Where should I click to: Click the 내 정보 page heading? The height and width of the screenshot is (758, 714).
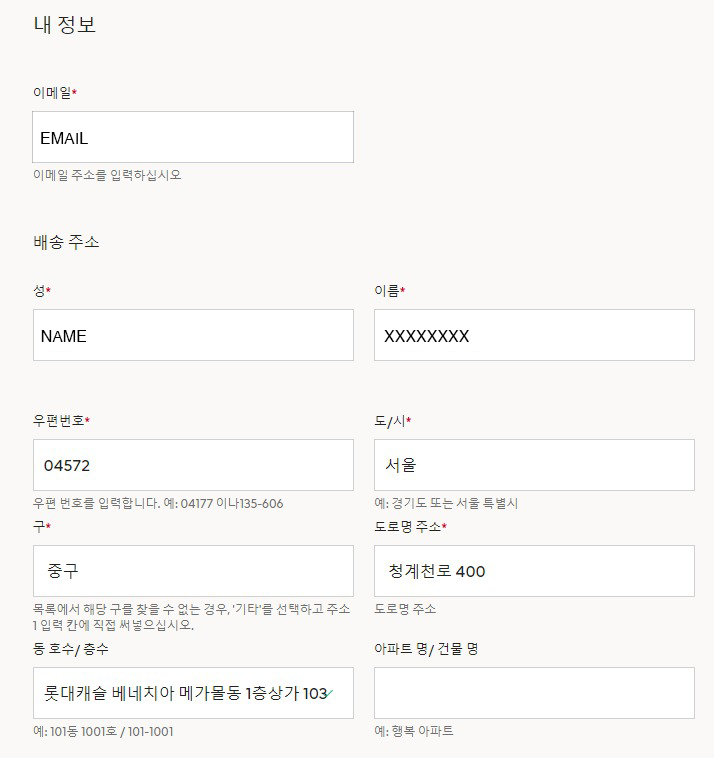coord(64,25)
